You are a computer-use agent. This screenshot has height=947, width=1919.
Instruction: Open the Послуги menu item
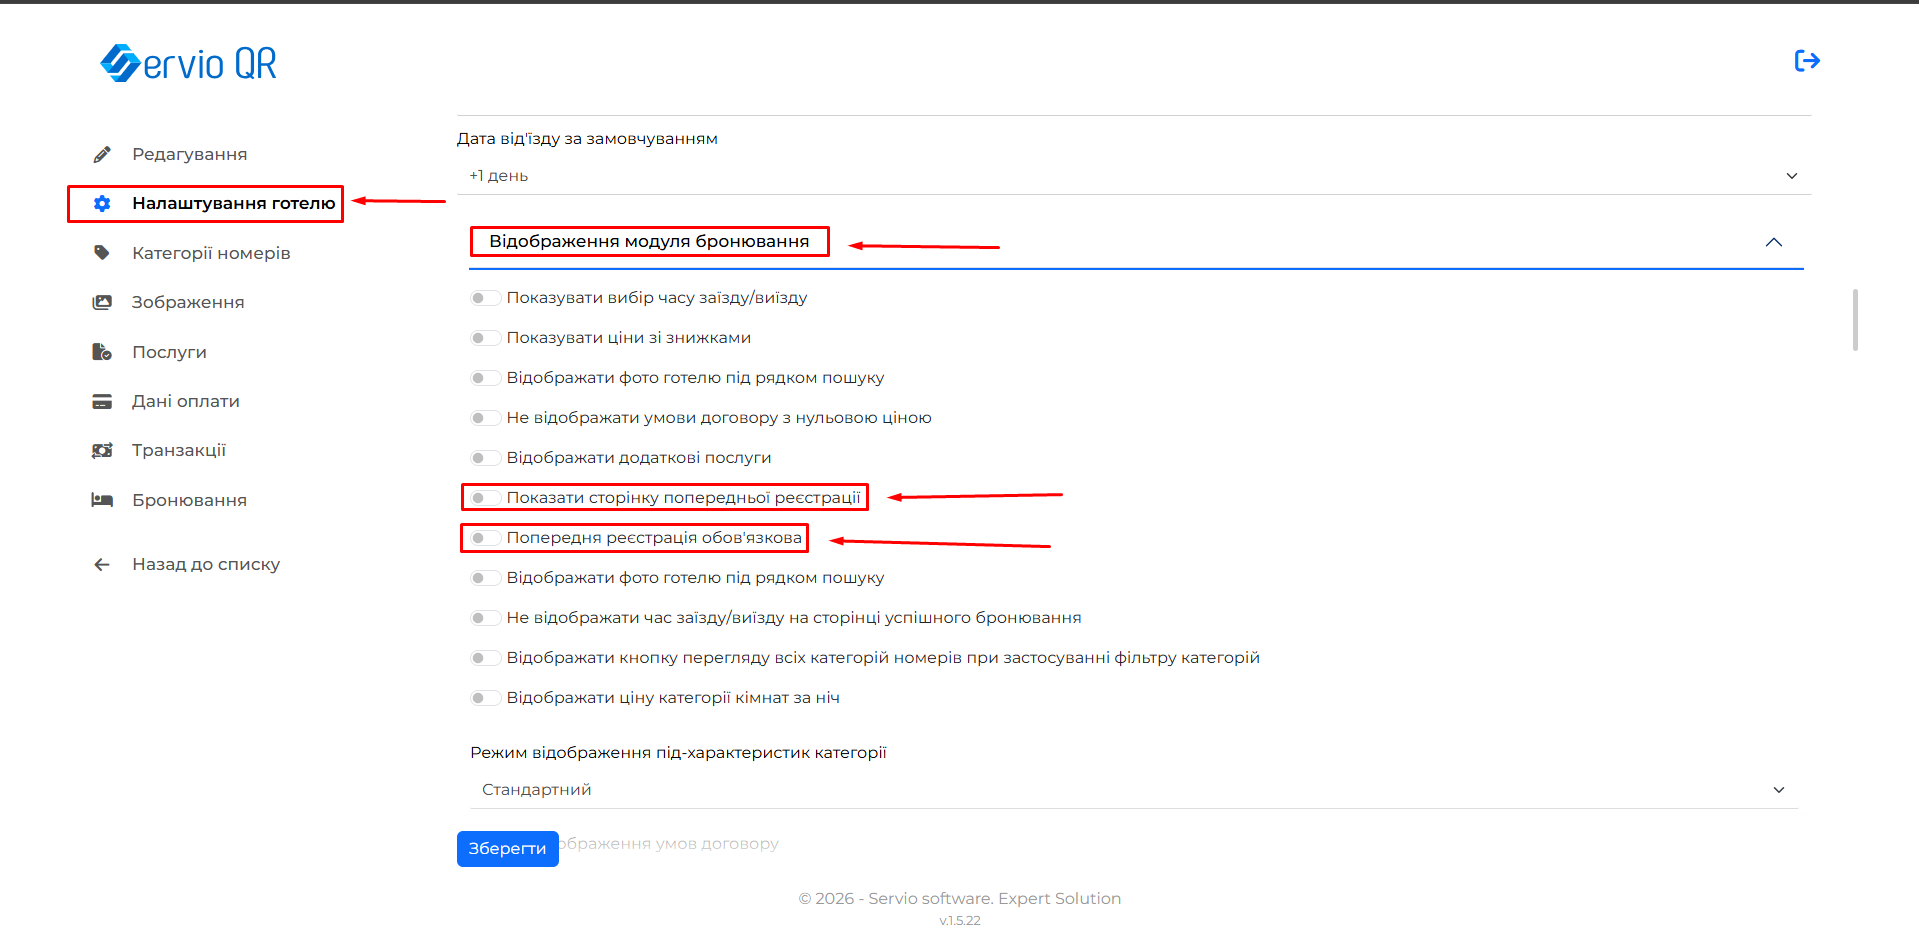pyautogui.click(x=169, y=352)
